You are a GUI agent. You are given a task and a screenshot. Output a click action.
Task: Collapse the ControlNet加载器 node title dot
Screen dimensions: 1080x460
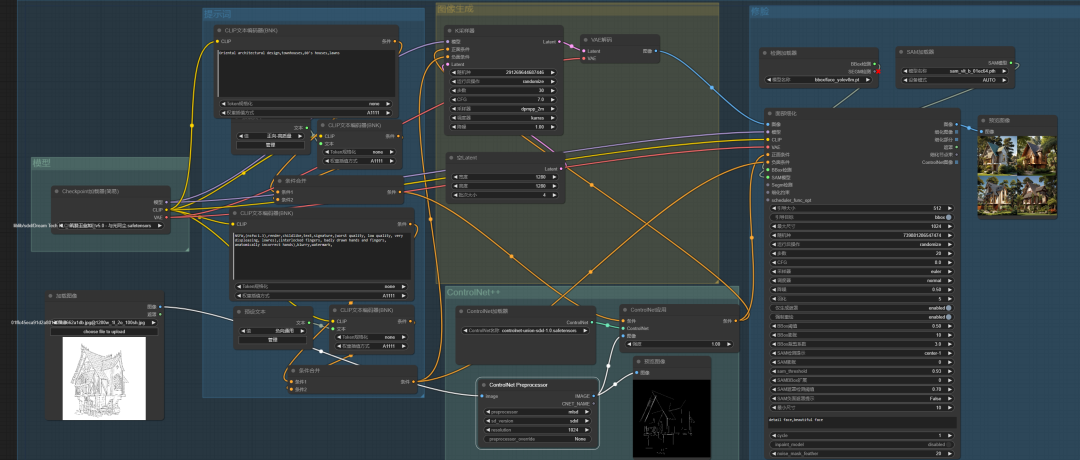pyautogui.click(x=461, y=311)
